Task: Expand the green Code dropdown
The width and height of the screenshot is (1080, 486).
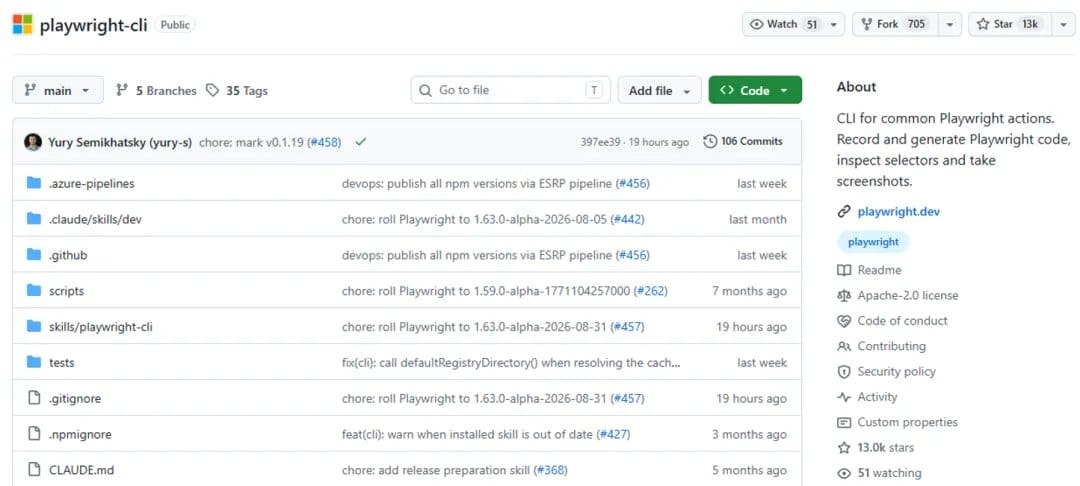Action: [x=755, y=90]
